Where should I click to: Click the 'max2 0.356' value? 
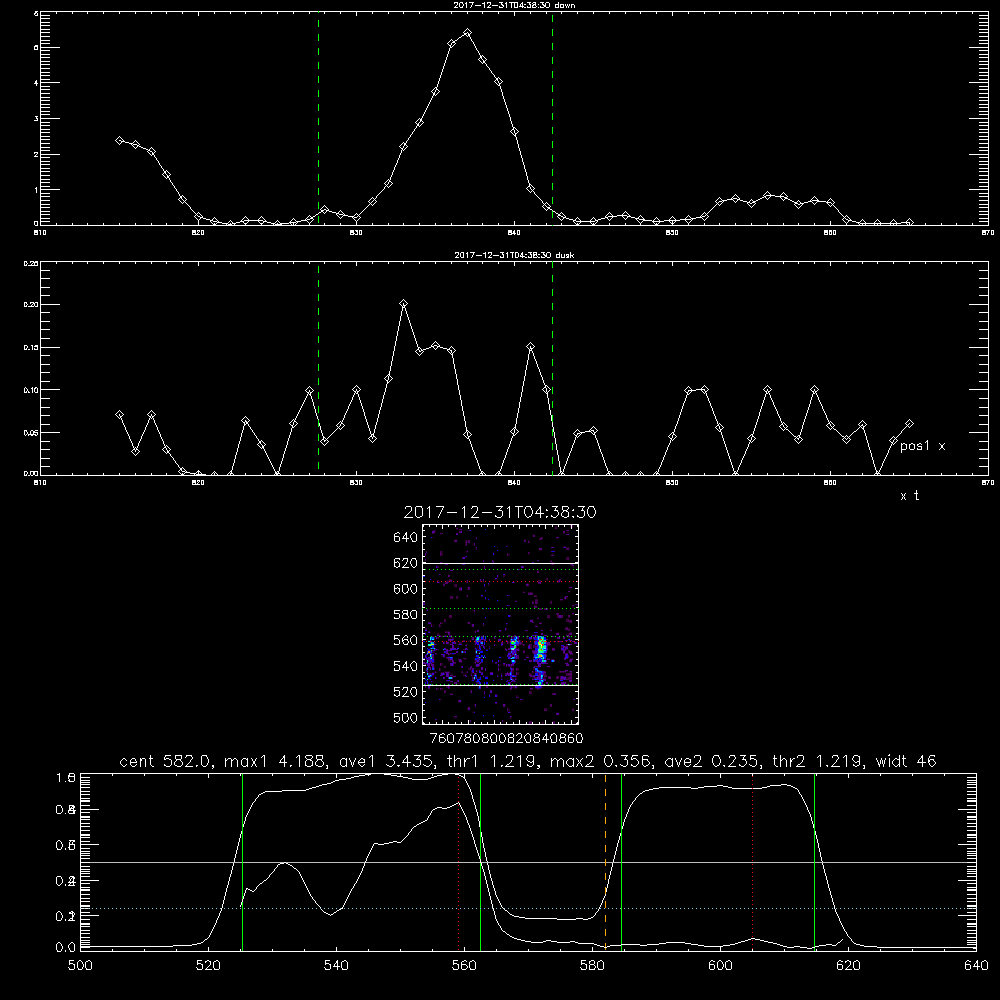click(599, 761)
